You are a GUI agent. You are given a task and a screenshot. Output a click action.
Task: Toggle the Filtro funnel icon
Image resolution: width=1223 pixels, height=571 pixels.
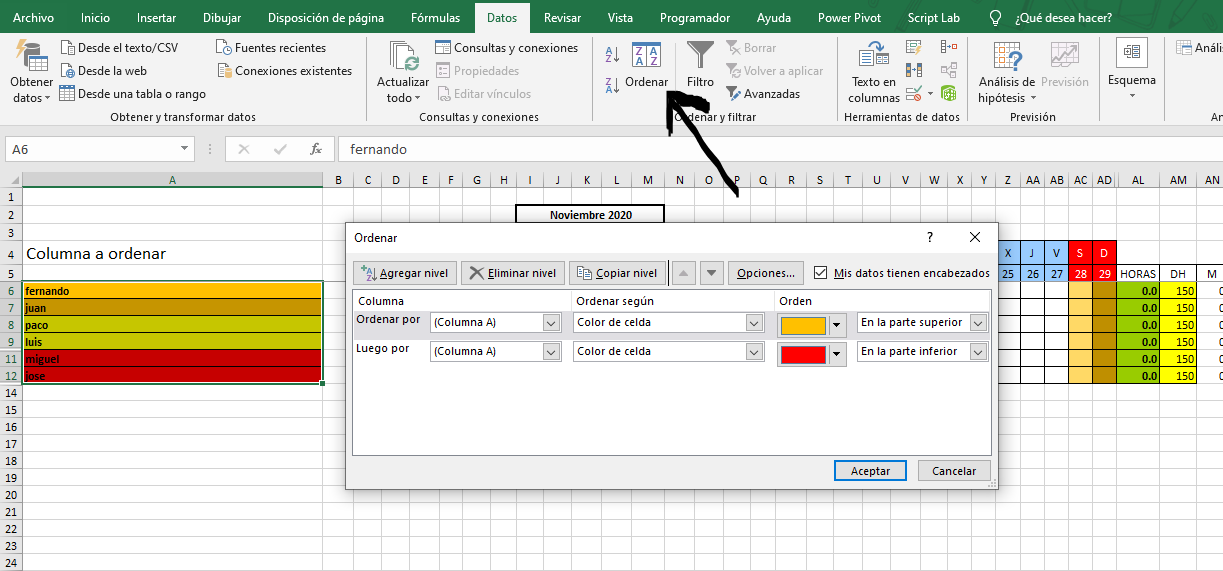pyautogui.click(x=701, y=55)
